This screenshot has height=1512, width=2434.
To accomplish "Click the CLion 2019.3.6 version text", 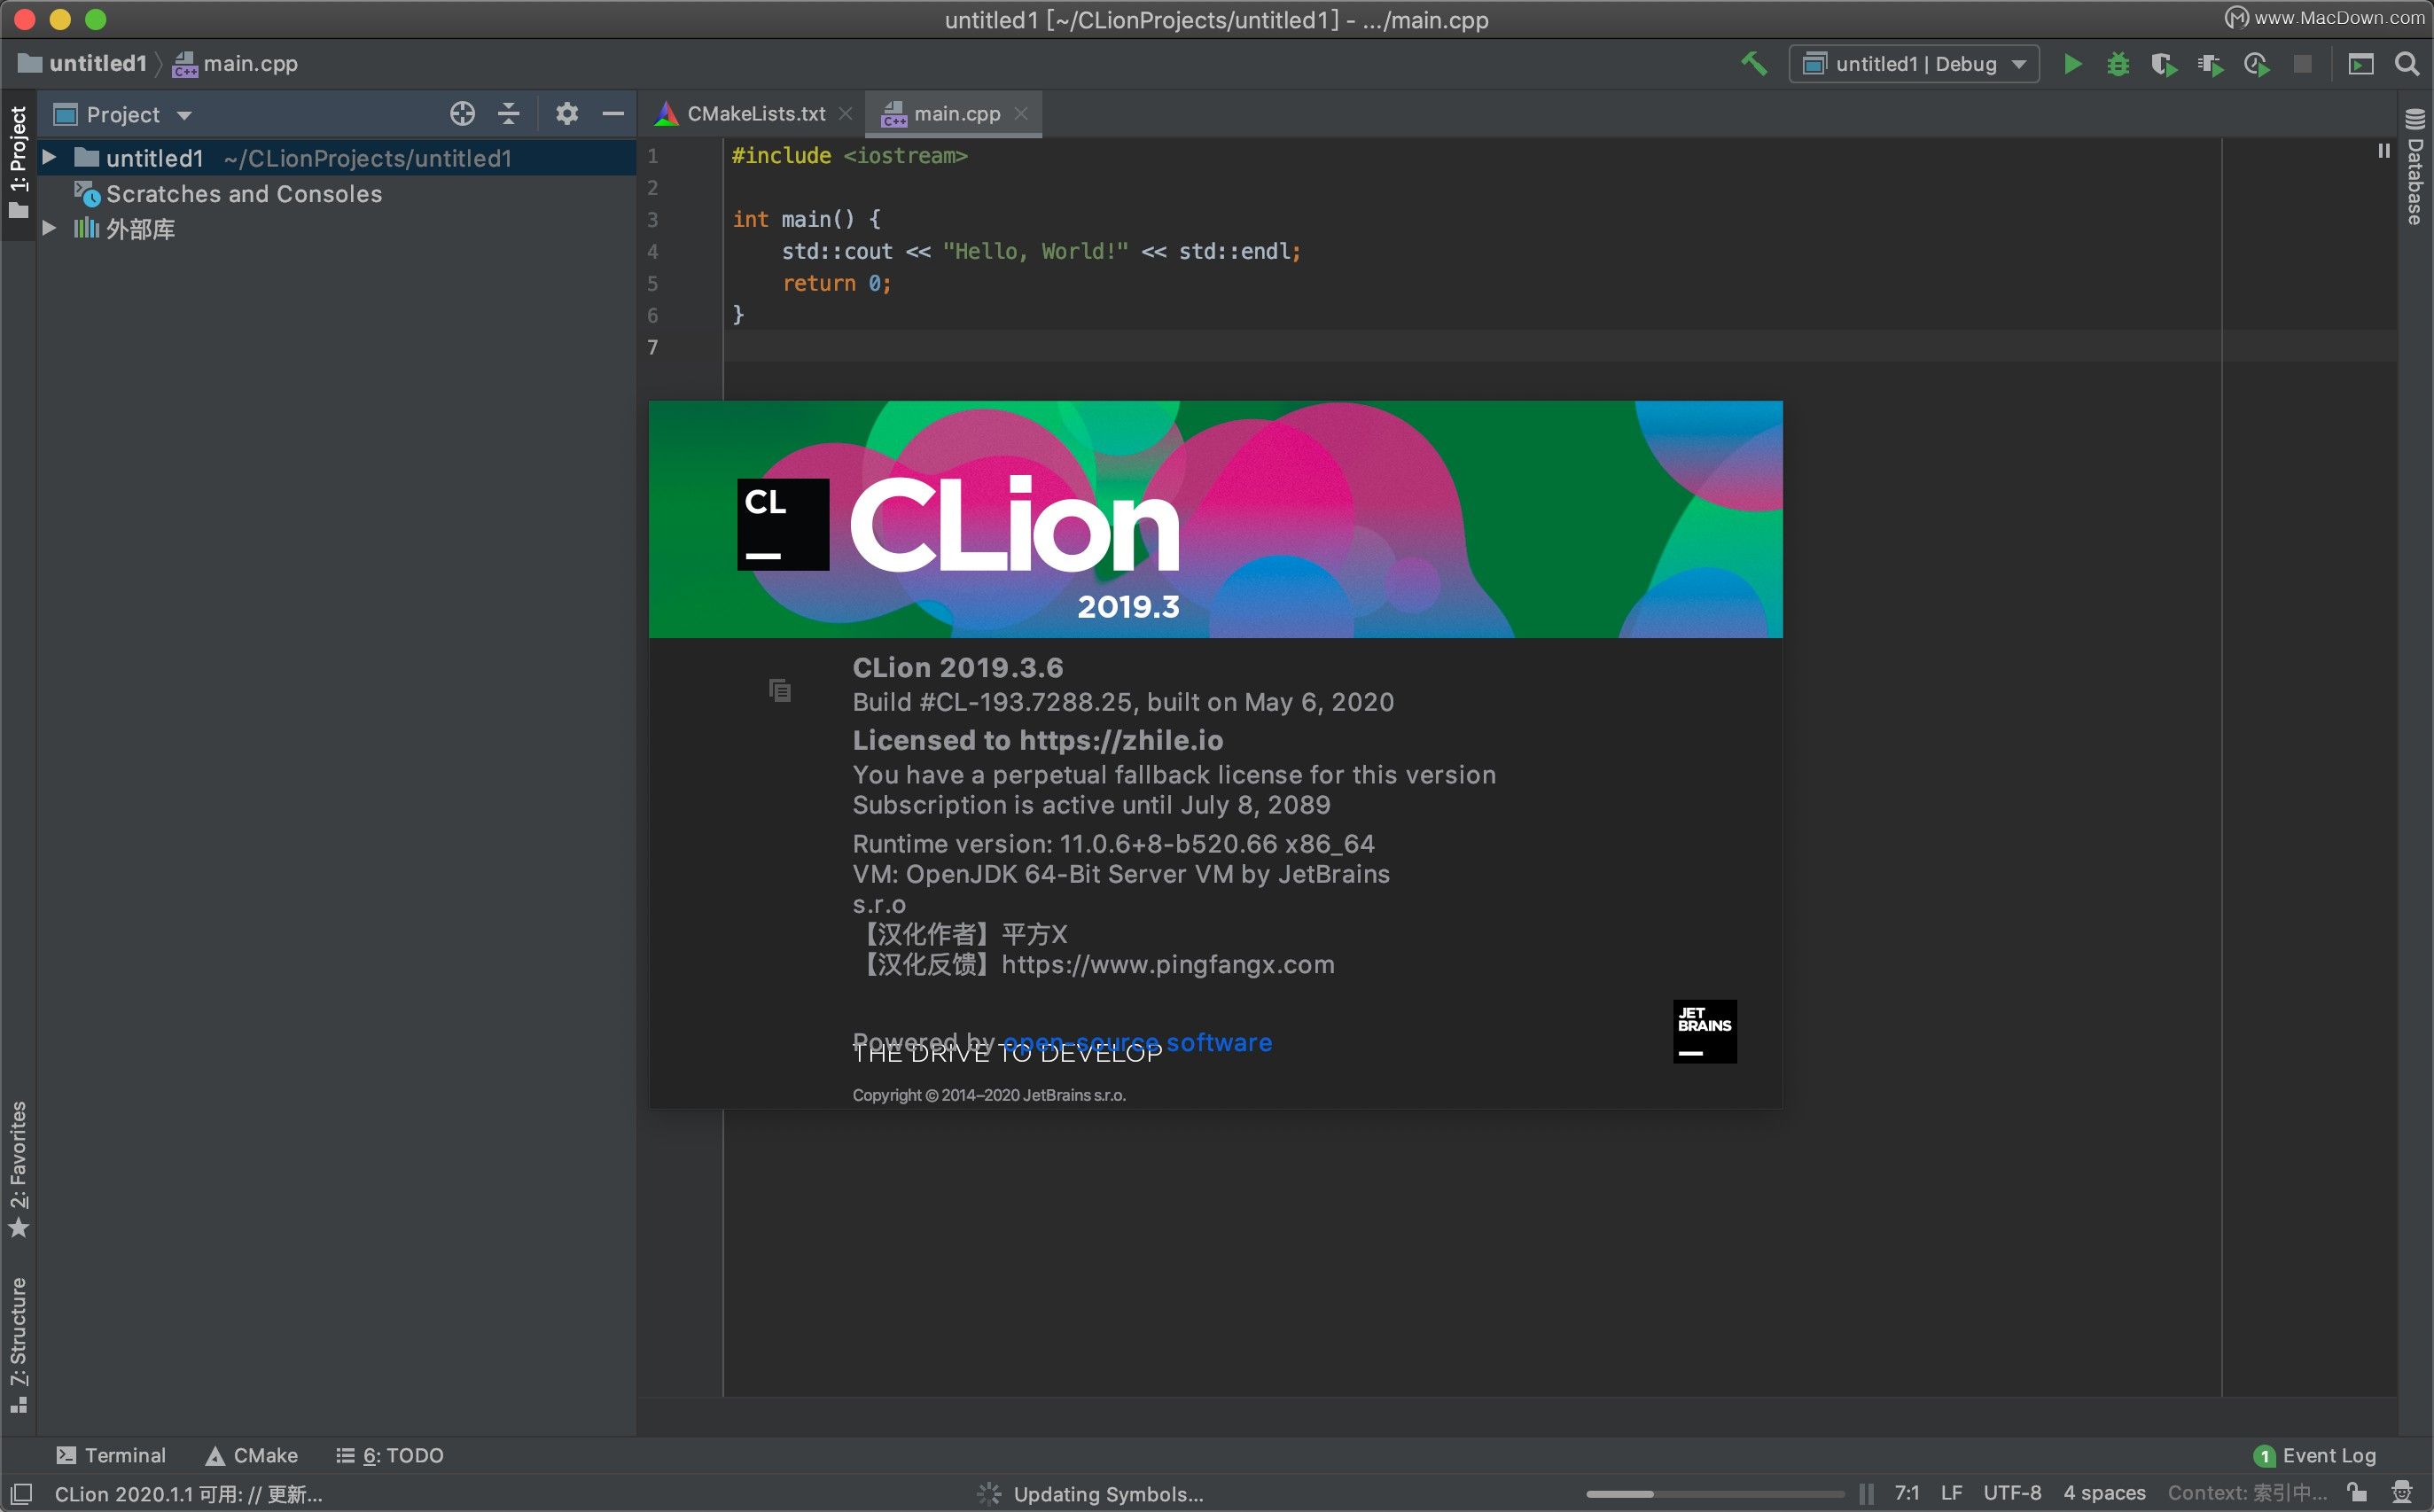I will pos(958,667).
